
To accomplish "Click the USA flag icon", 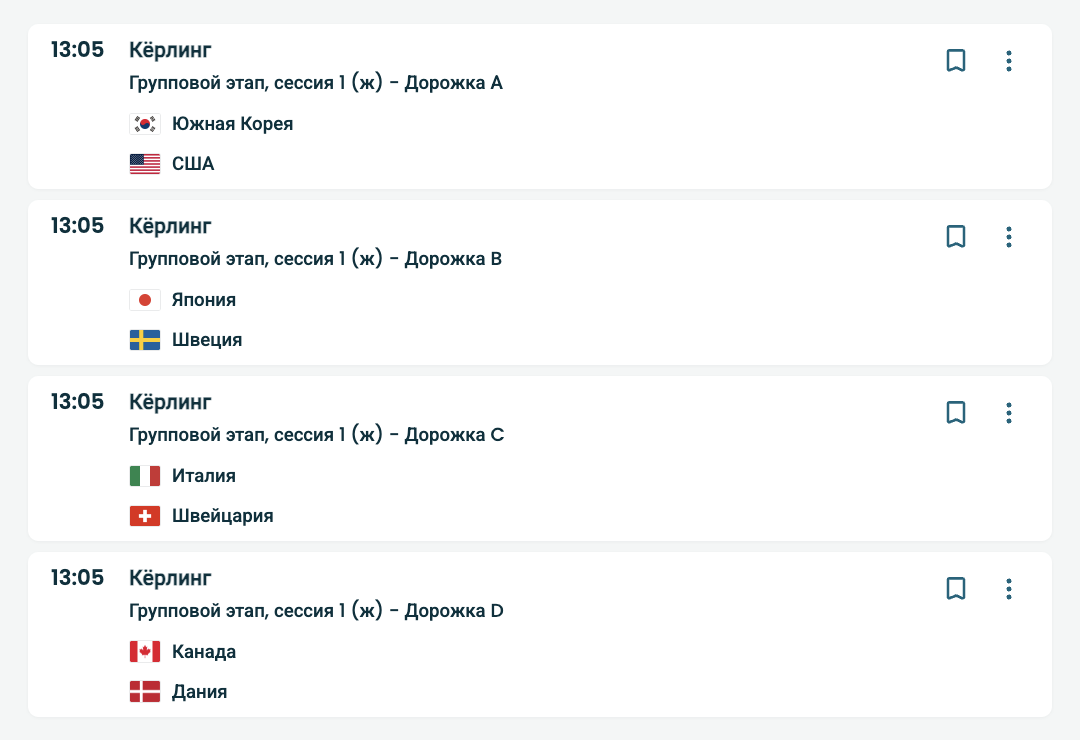I will point(145,164).
